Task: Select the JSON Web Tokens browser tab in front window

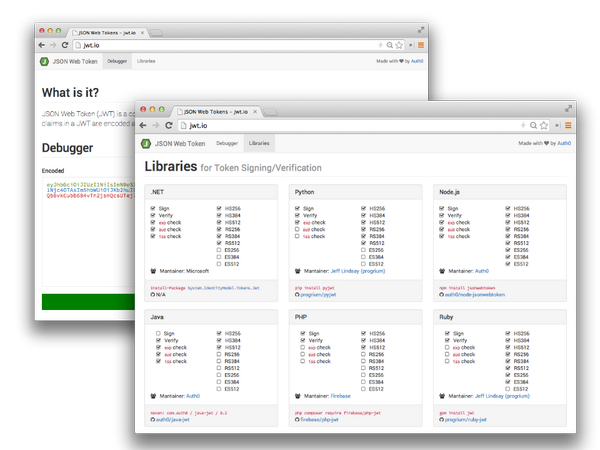Action: tap(216, 112)
